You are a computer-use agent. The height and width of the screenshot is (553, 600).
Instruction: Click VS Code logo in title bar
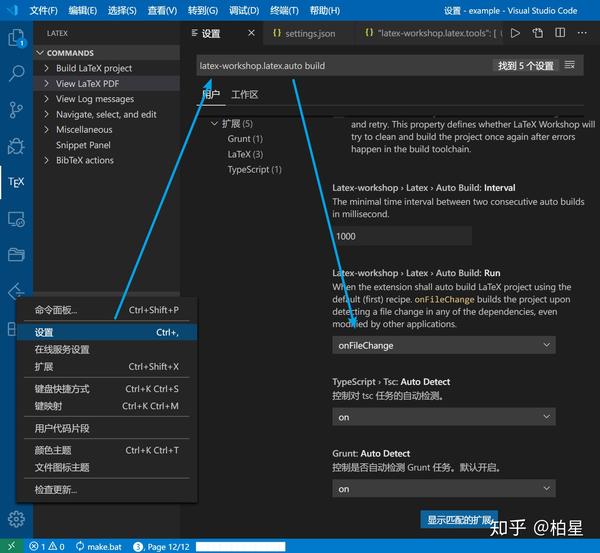[13, 10]
